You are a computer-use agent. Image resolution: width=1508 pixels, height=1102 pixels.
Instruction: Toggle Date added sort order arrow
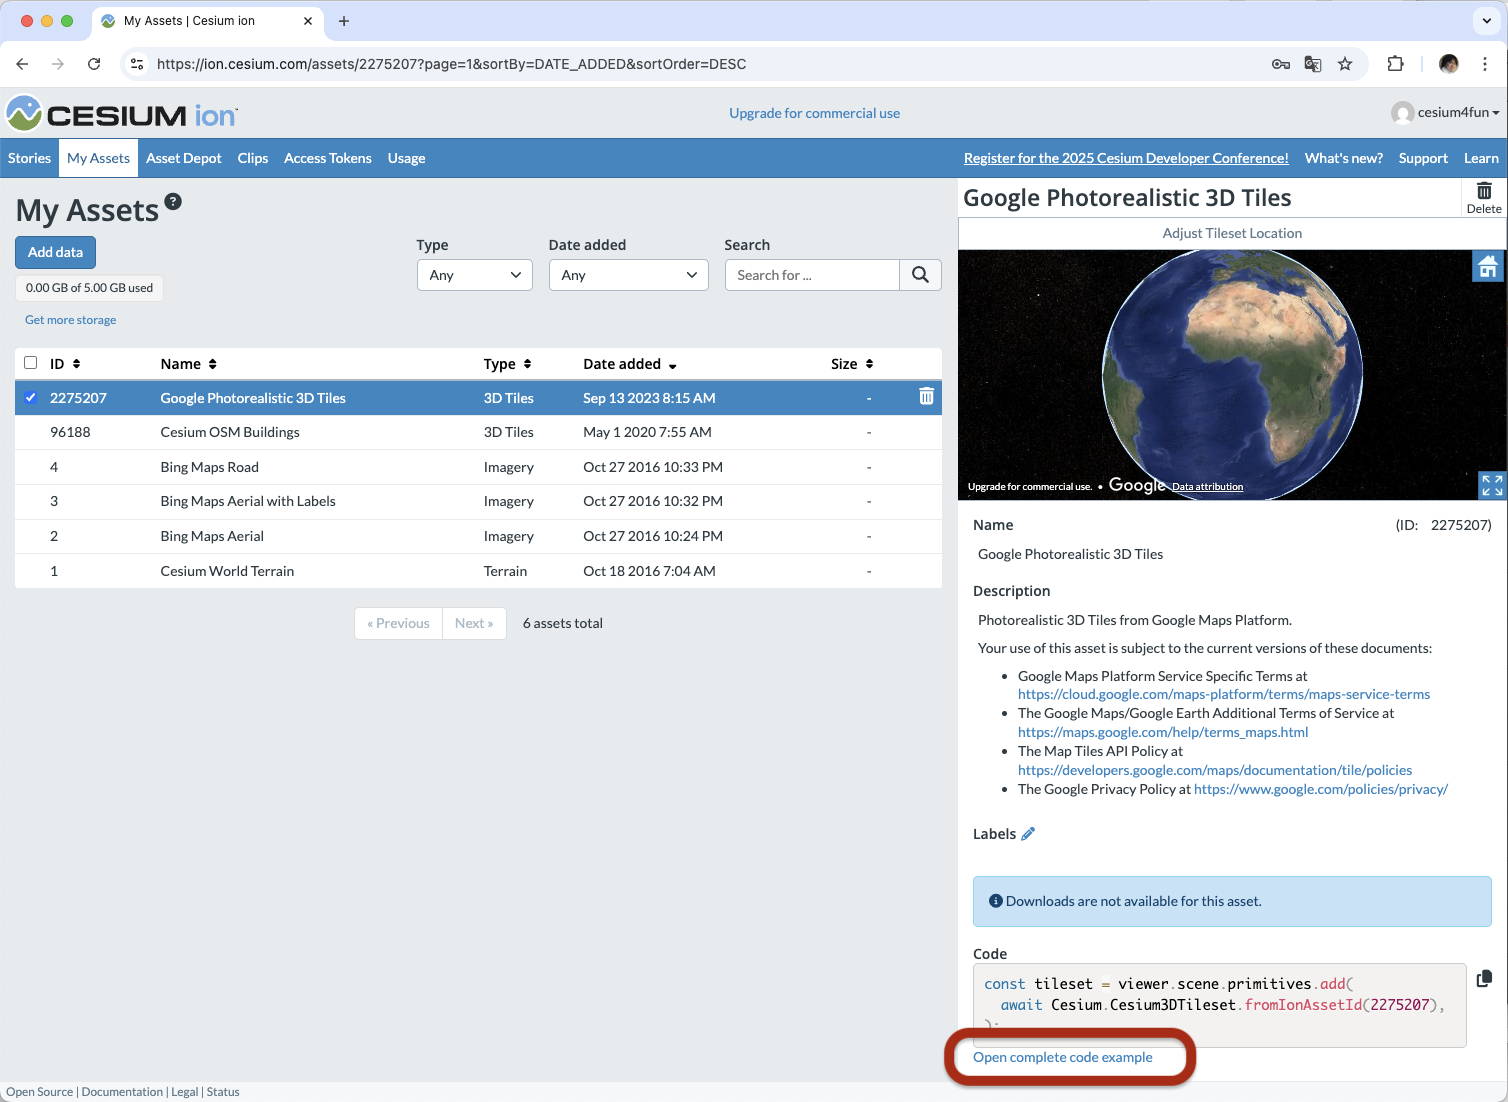(x=672, y=365)
